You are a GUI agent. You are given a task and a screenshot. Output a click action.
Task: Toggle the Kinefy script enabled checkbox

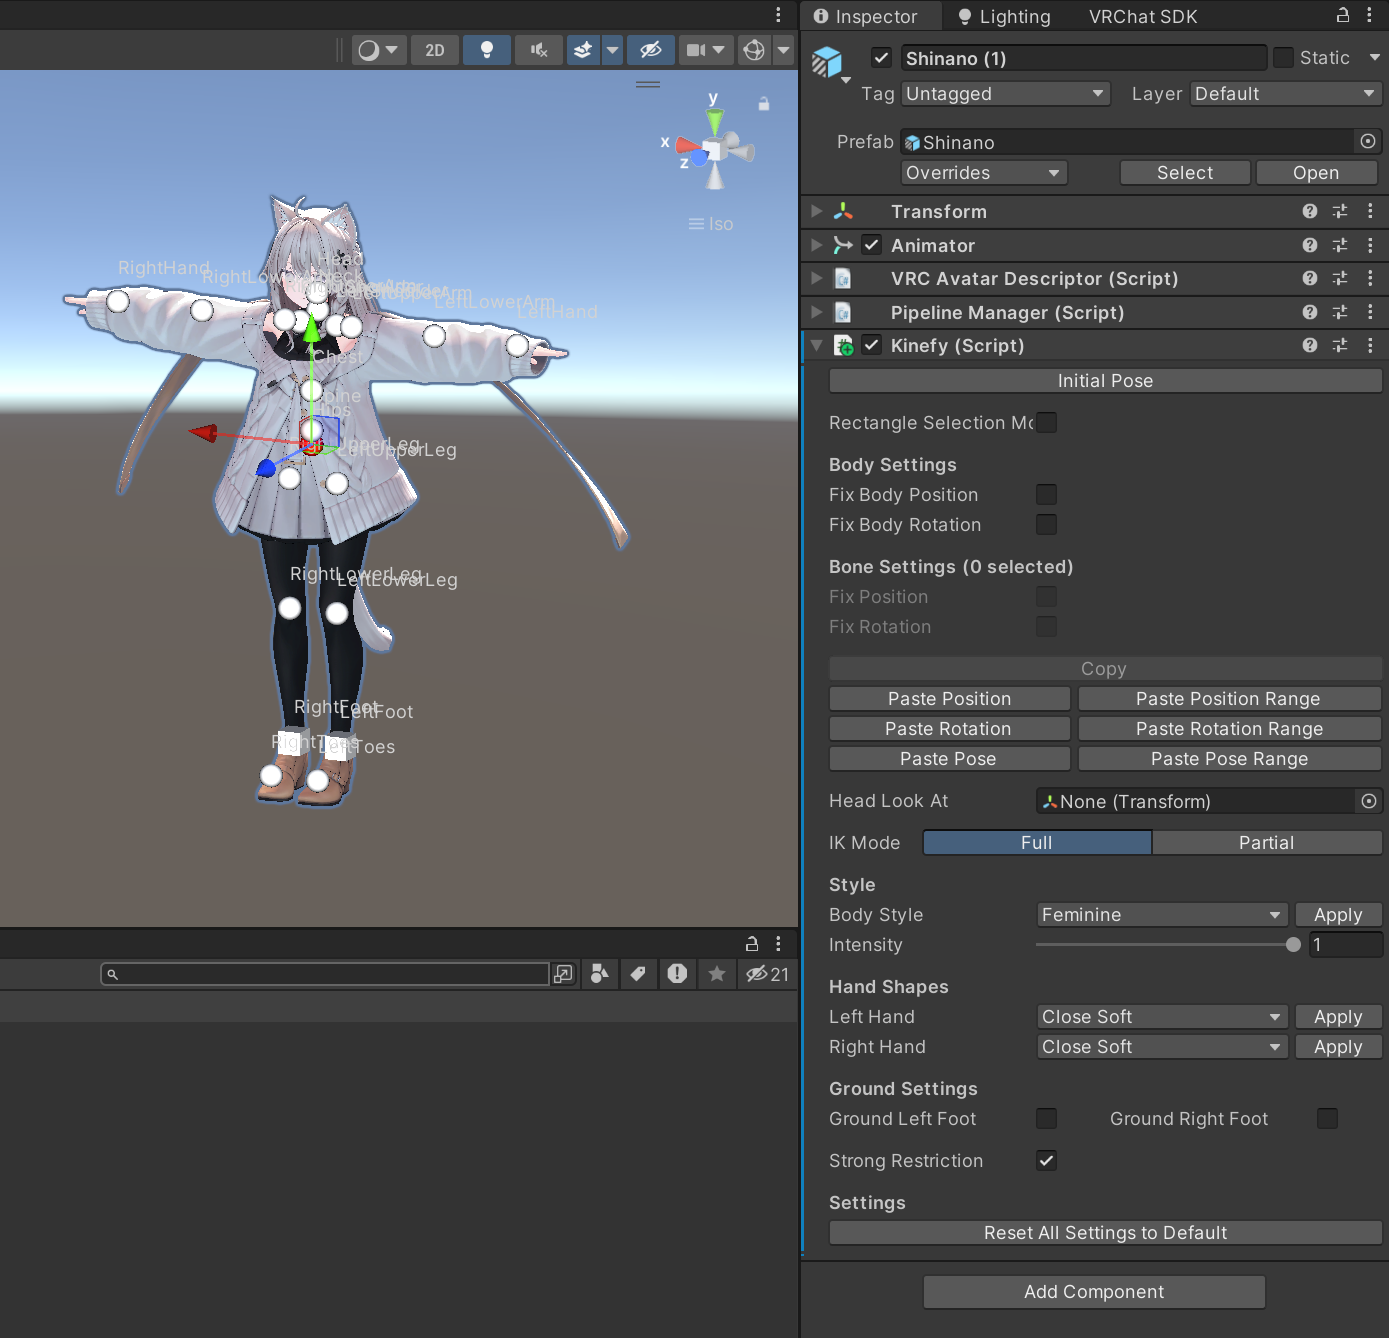(x=872, y=345)
